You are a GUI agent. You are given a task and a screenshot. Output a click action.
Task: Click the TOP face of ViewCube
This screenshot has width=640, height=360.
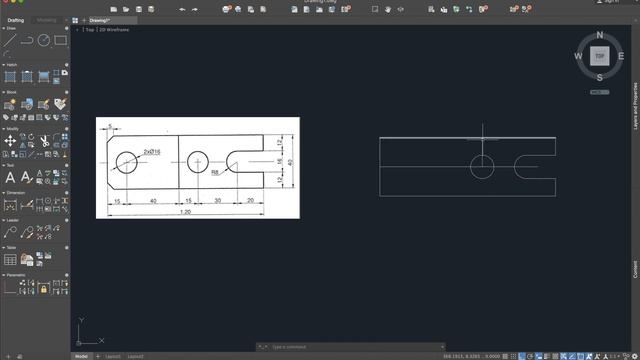600,56
